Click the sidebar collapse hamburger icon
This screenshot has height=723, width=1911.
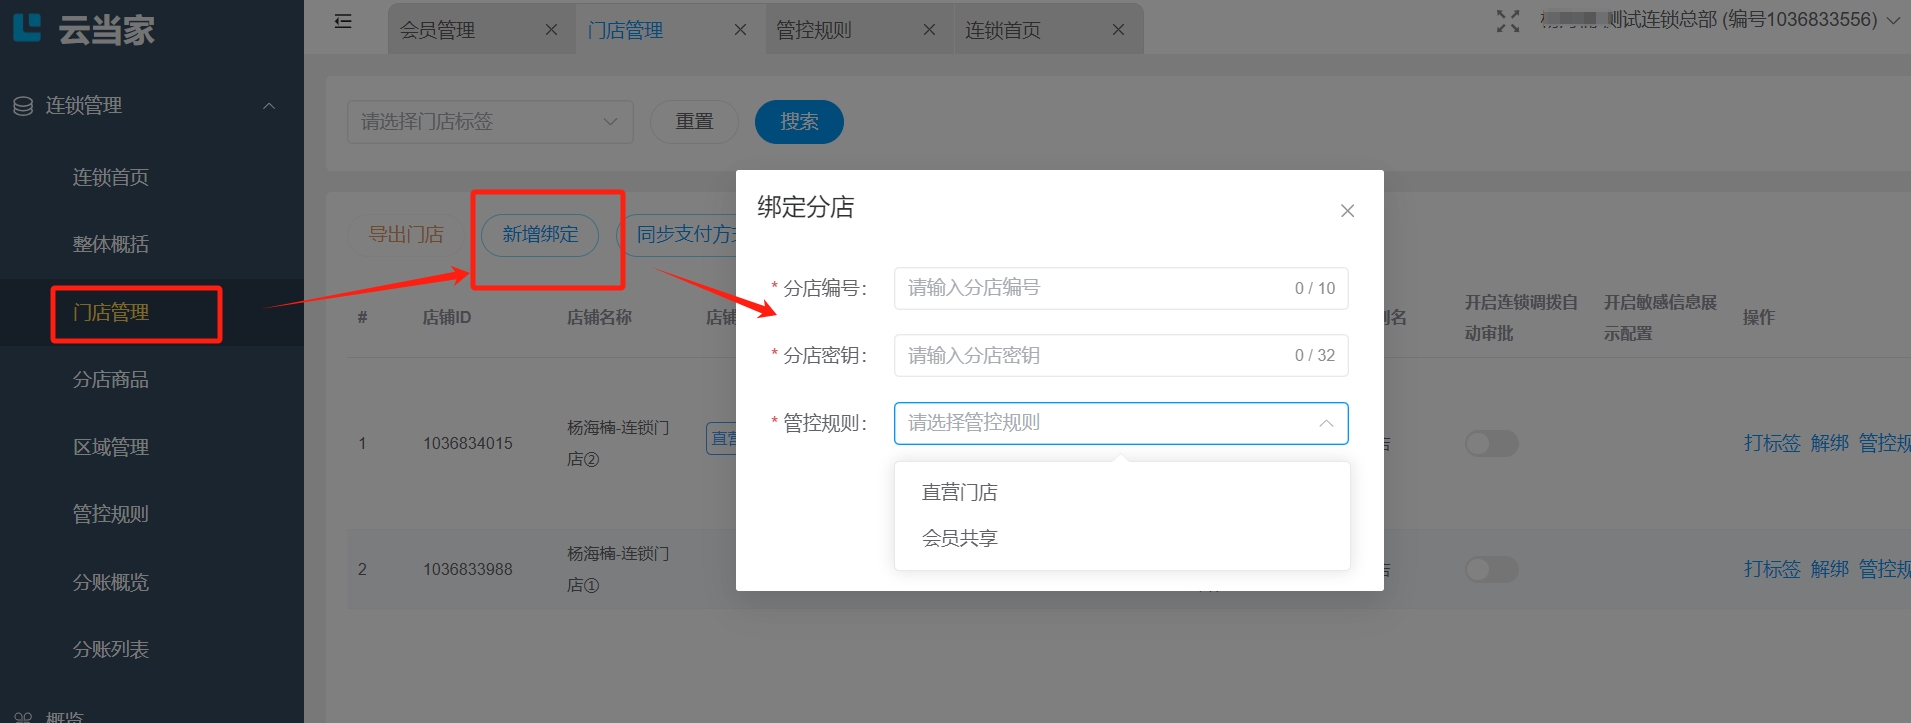tap(343, 21)
